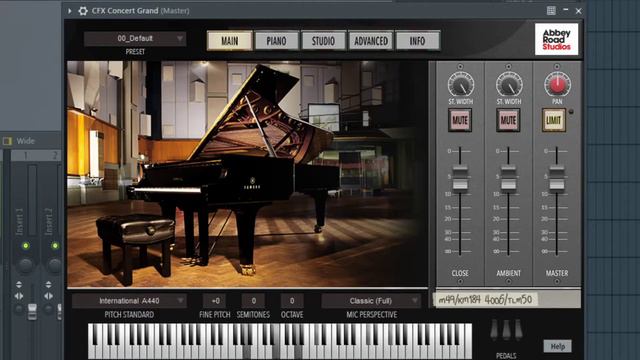Open the 00_Default preset dropdown
This screenshot has width=640, height=360.
pos(135,38)
